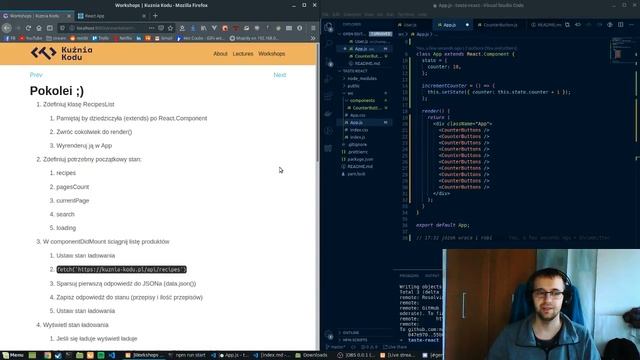This screenshot has width=640, height=360.
Task: Go to the Prev workshop slide
Action: [x=36, y=75]
